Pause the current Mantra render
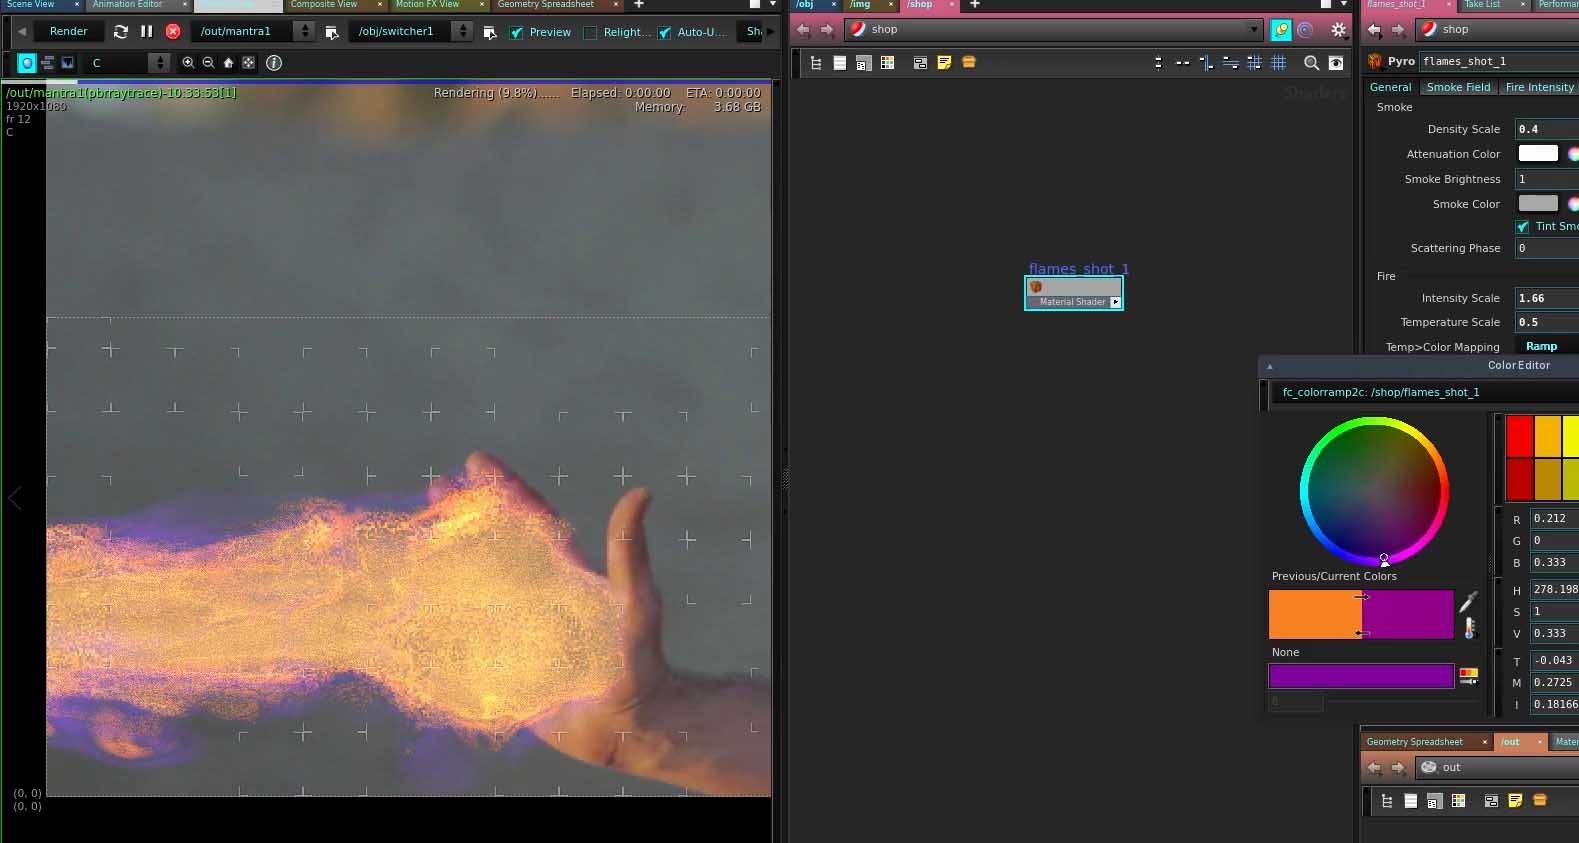Screen dimensions: 1579x843 147,32
